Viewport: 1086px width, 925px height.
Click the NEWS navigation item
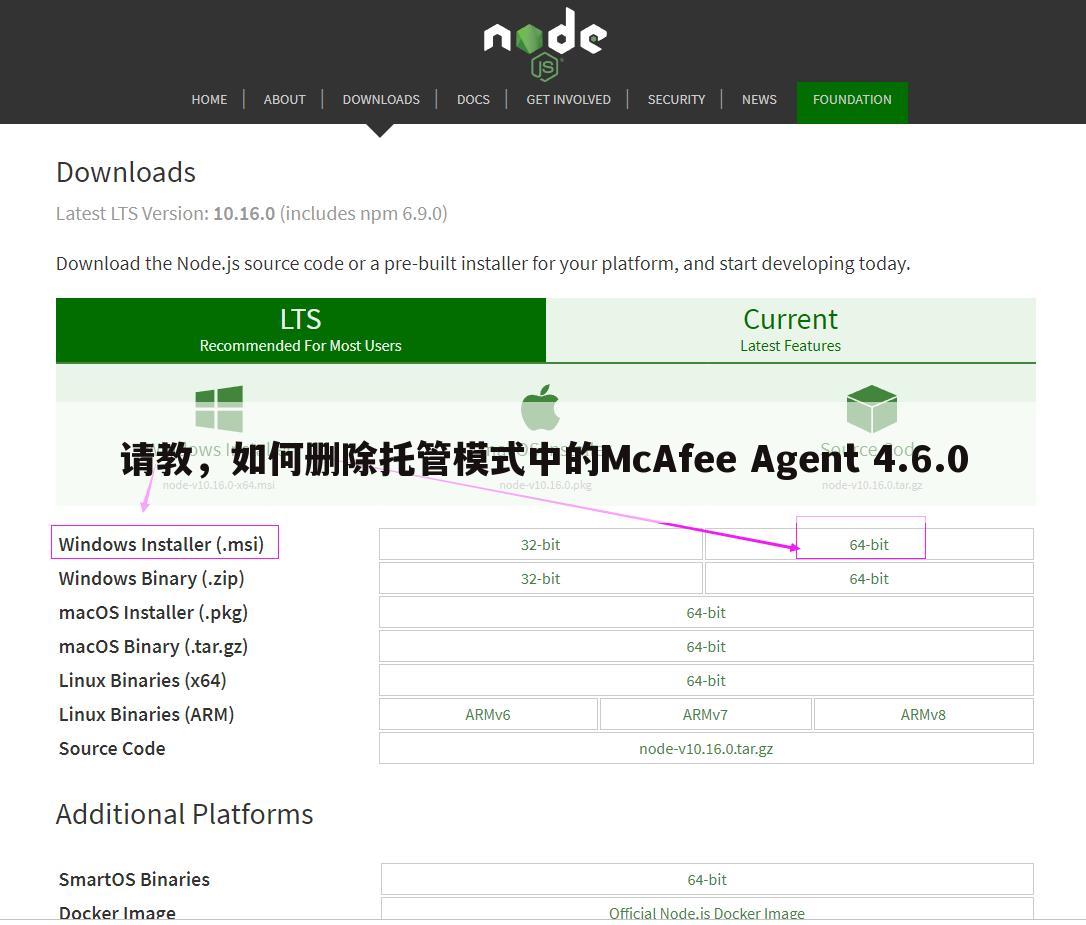759,99
